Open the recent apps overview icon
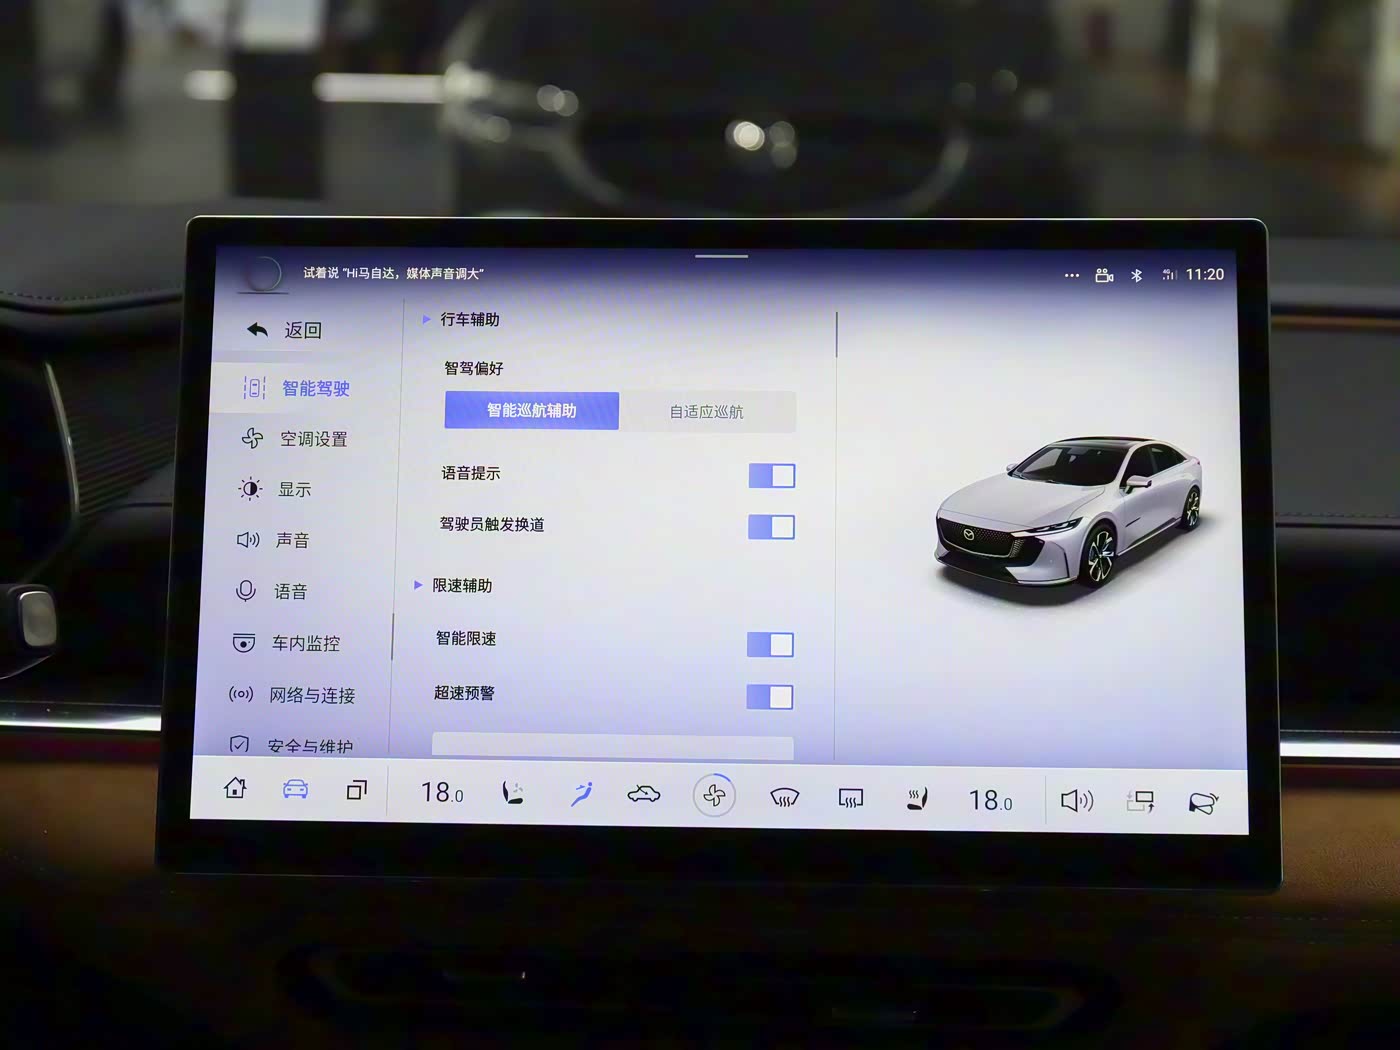 pyautogui.click(x=356, y=791)
